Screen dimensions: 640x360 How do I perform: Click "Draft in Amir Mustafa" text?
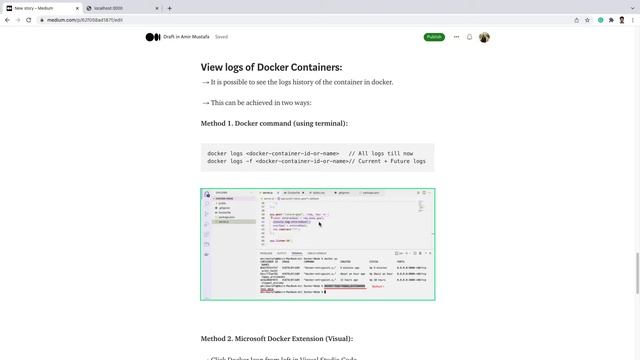point(186,37)
